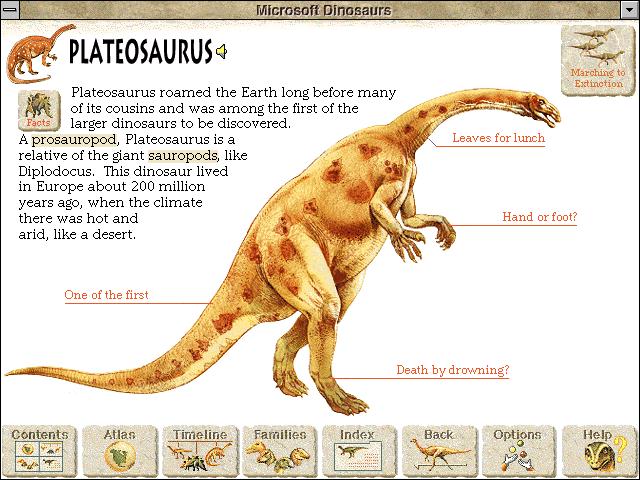
Task: Click the Microsoft Dinosaurs title bar text
Action: pyautogui.click(x=323, y=10)
